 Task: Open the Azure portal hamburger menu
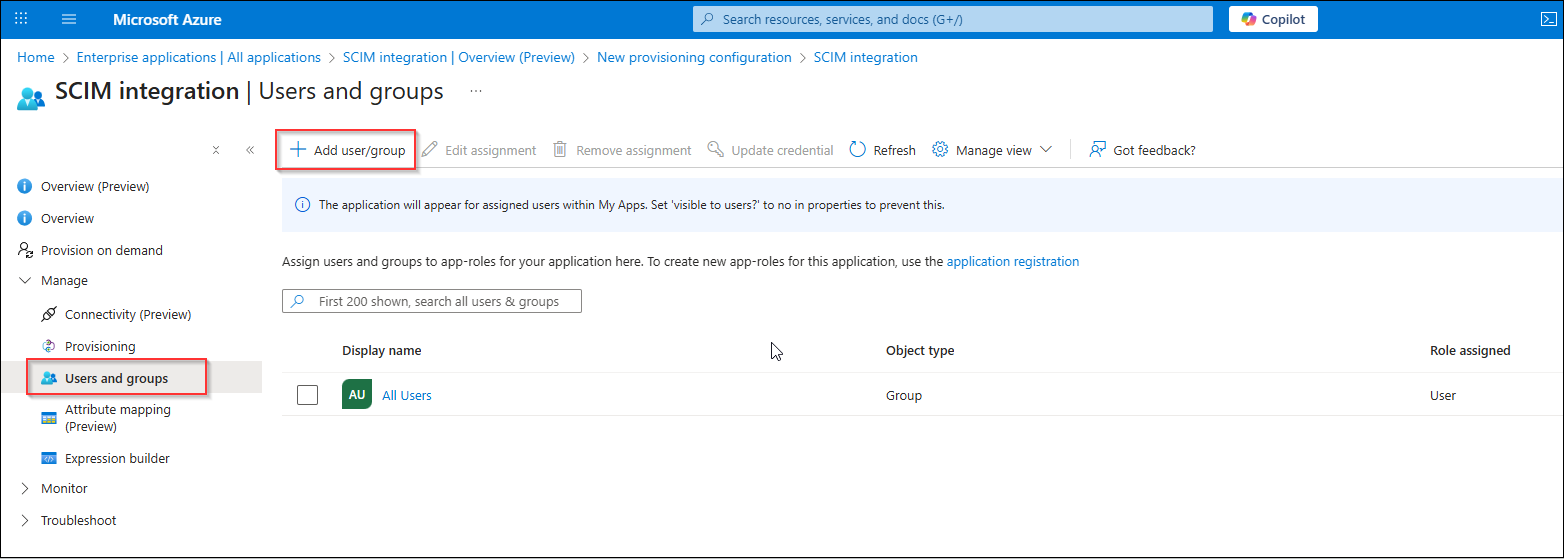click(69, 19)
